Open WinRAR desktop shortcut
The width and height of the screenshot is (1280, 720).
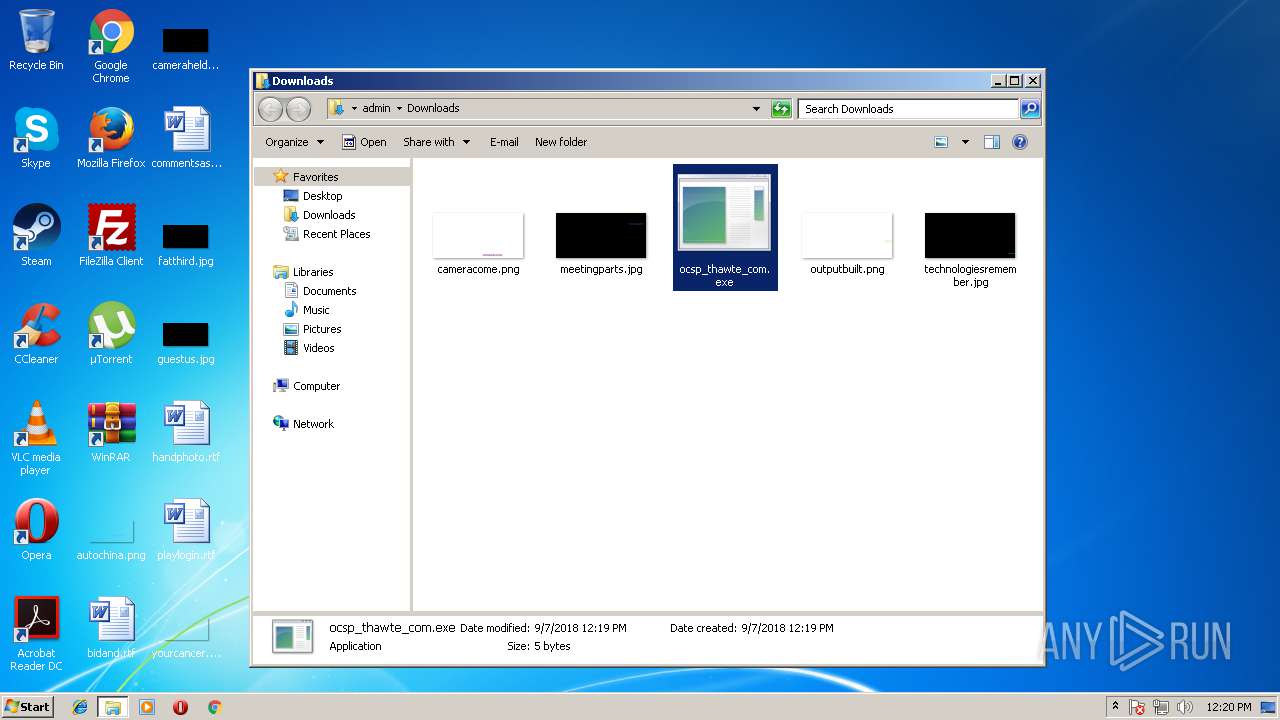click(111, 432)
